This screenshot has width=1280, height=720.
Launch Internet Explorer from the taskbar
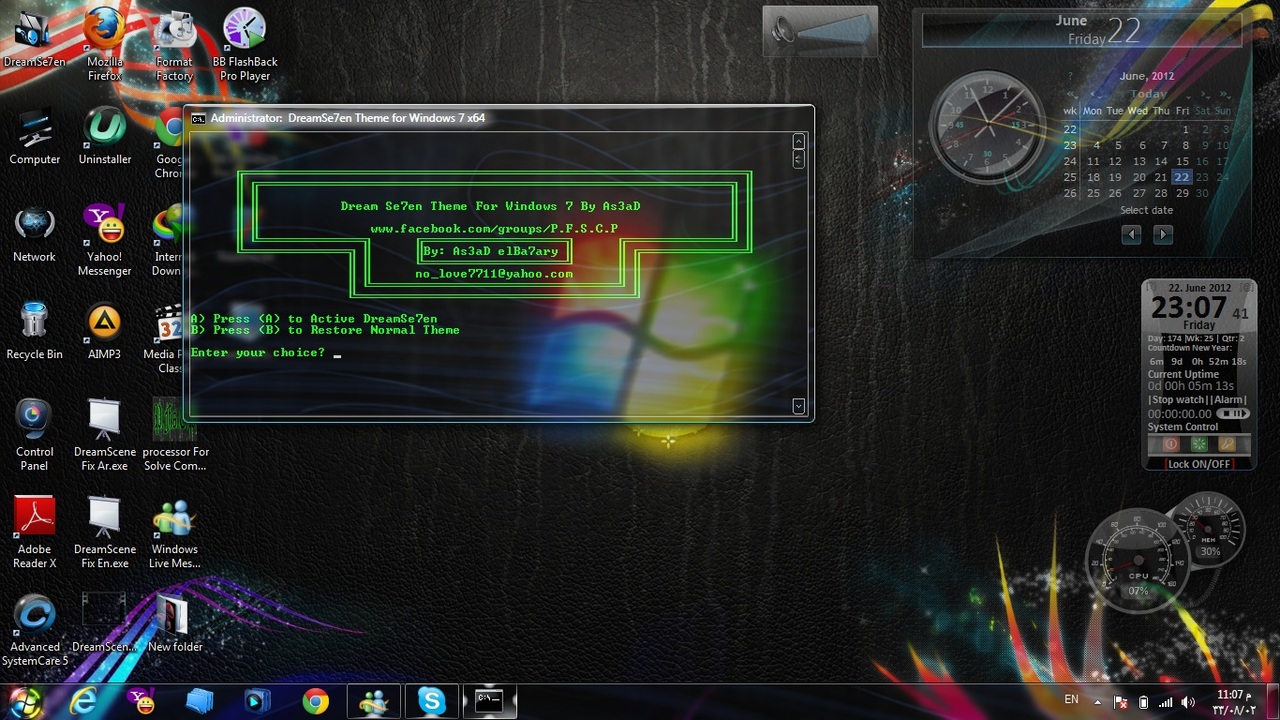point(84,701)
